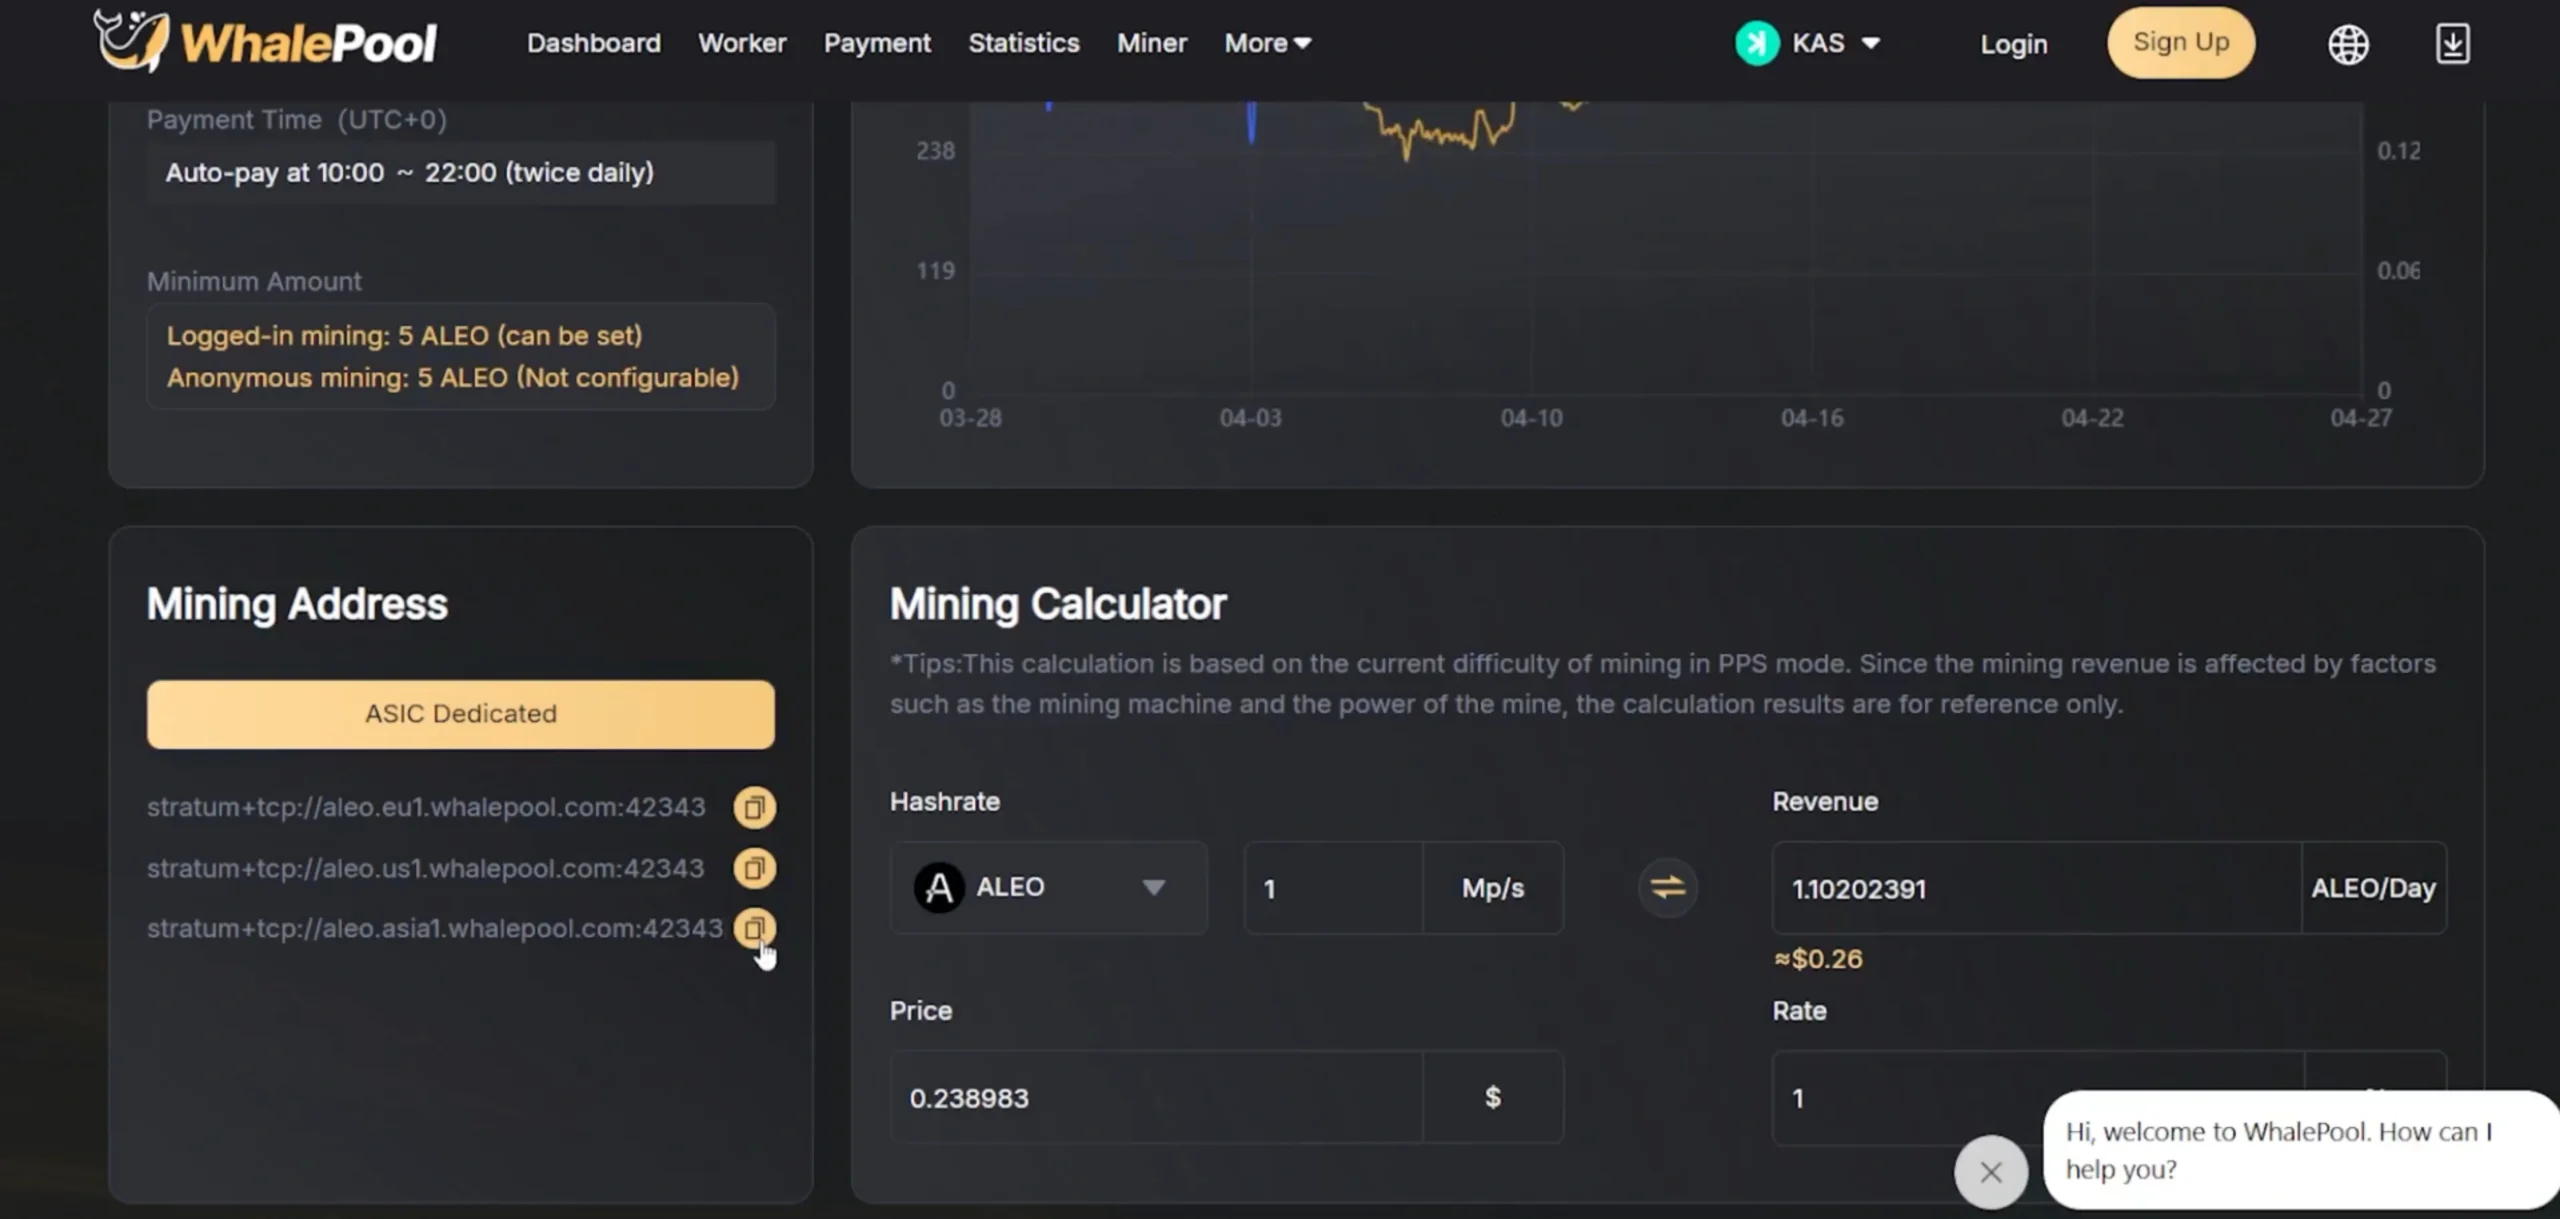This screenshot has height=1219, width=2560.
Task: Click the ALEO/Day revenue unit
Action: tap(2373, 888)
